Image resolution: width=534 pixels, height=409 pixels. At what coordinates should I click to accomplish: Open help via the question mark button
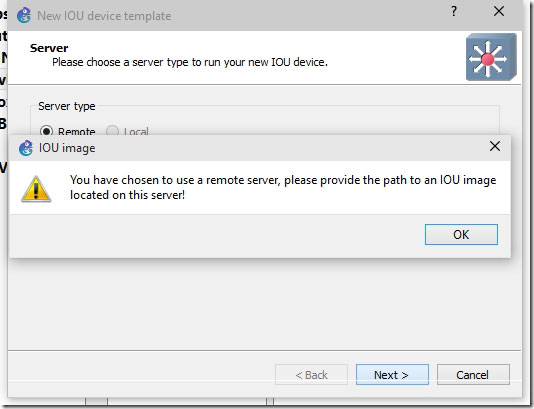(454, 12)
